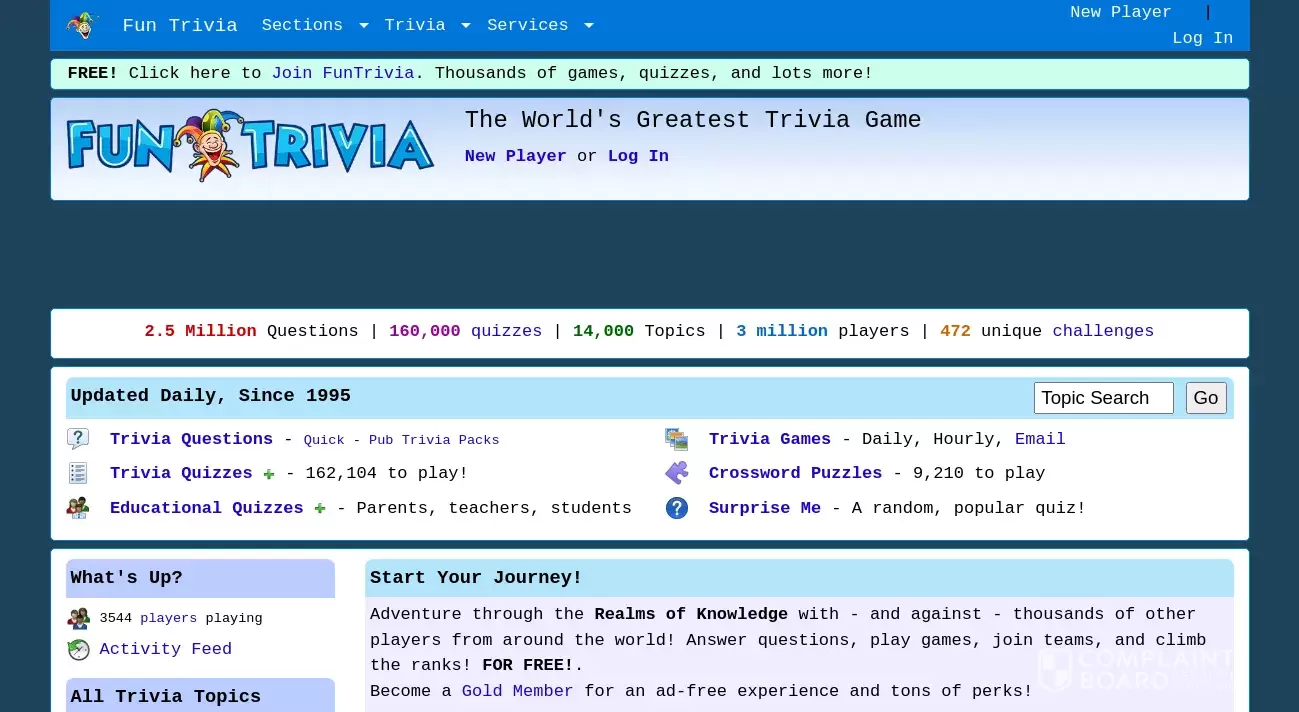Click the large Fun Trivia logo banner
This screenshot has width=1299, height=712.
click(250, 144)
